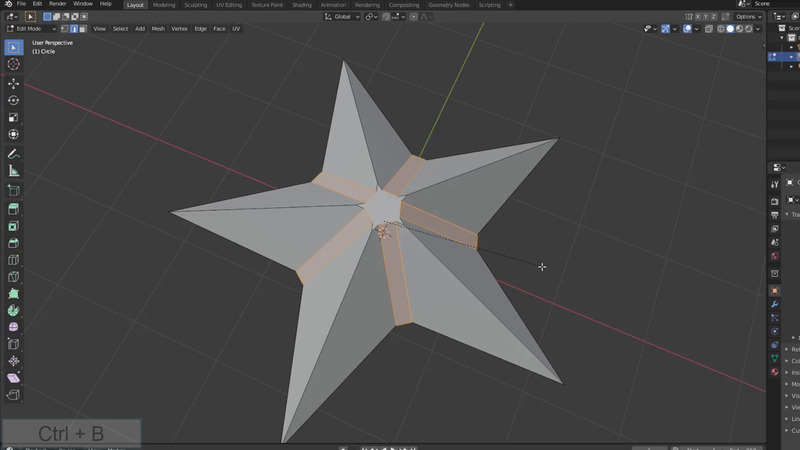Open the Vertex menu
The width and height of the screenshot is (800, 450).
(x=179, y=29)
